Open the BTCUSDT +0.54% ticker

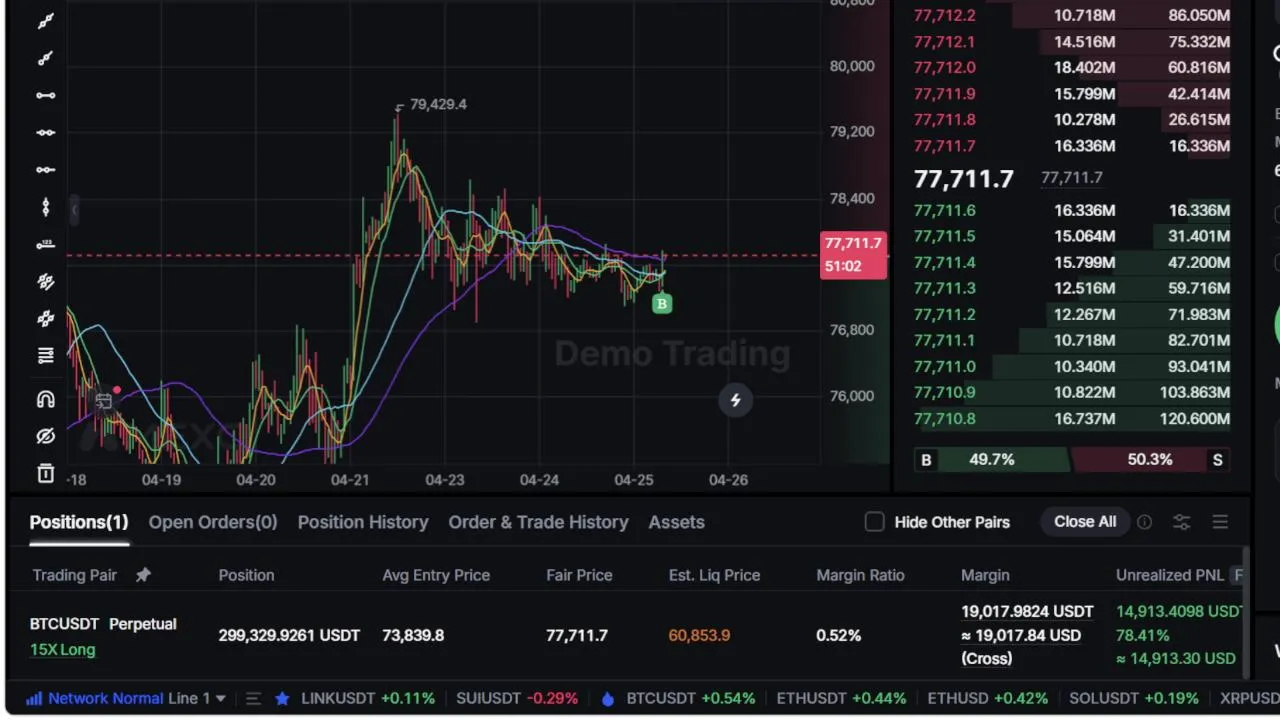[x=691, y=699]
